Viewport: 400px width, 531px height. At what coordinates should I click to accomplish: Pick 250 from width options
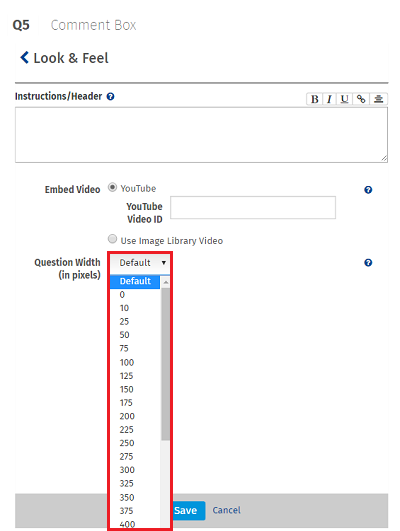pyautogui.click(x=135, y=443)
